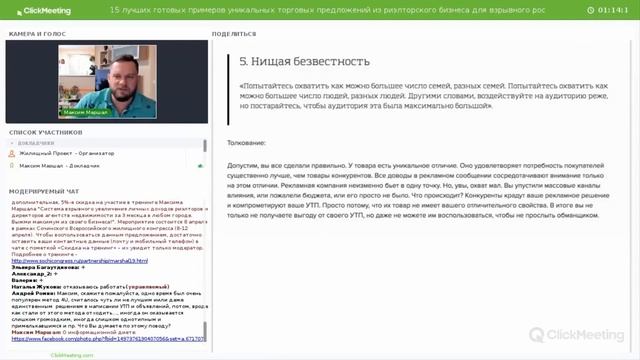Select the Максим Маршал - Докладчик participant row
Viewport: 640px width, 360px height.
click(x=105, y=166)
